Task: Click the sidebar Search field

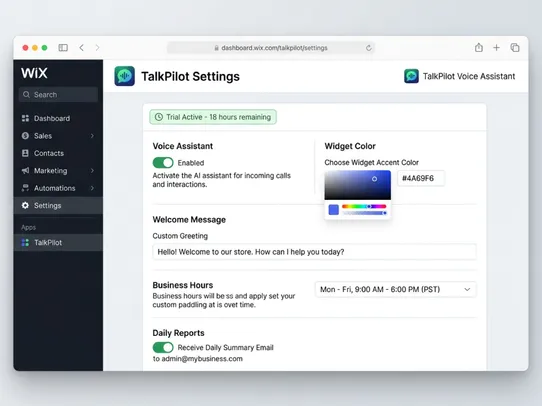Action: tap(58, 94)
